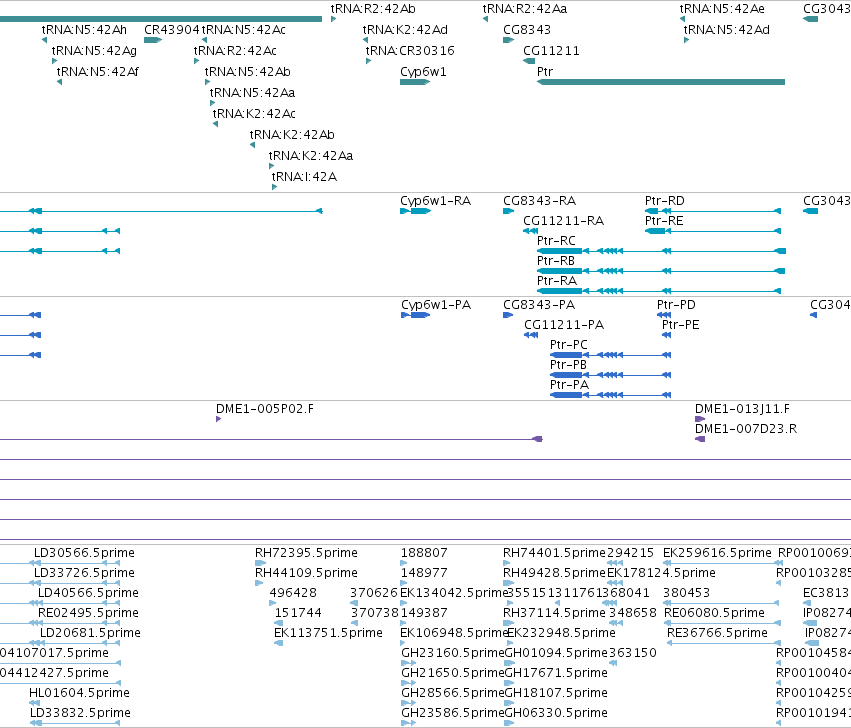Select the CG11211-PA label
Screen dimensions: 851x728
(x=564, y=325)
